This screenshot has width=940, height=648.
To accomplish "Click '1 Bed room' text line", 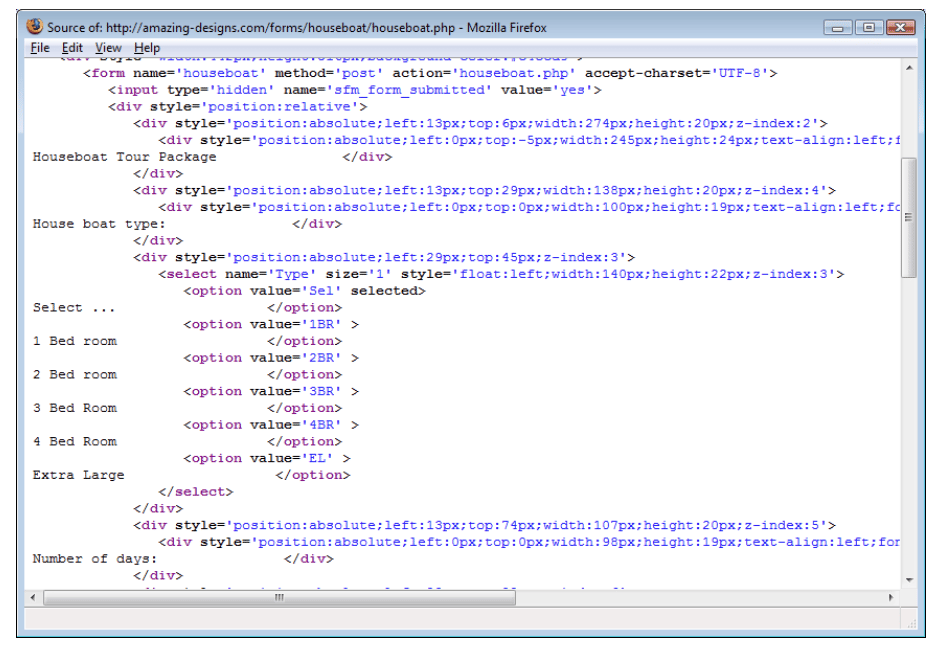I will point(75,342).
